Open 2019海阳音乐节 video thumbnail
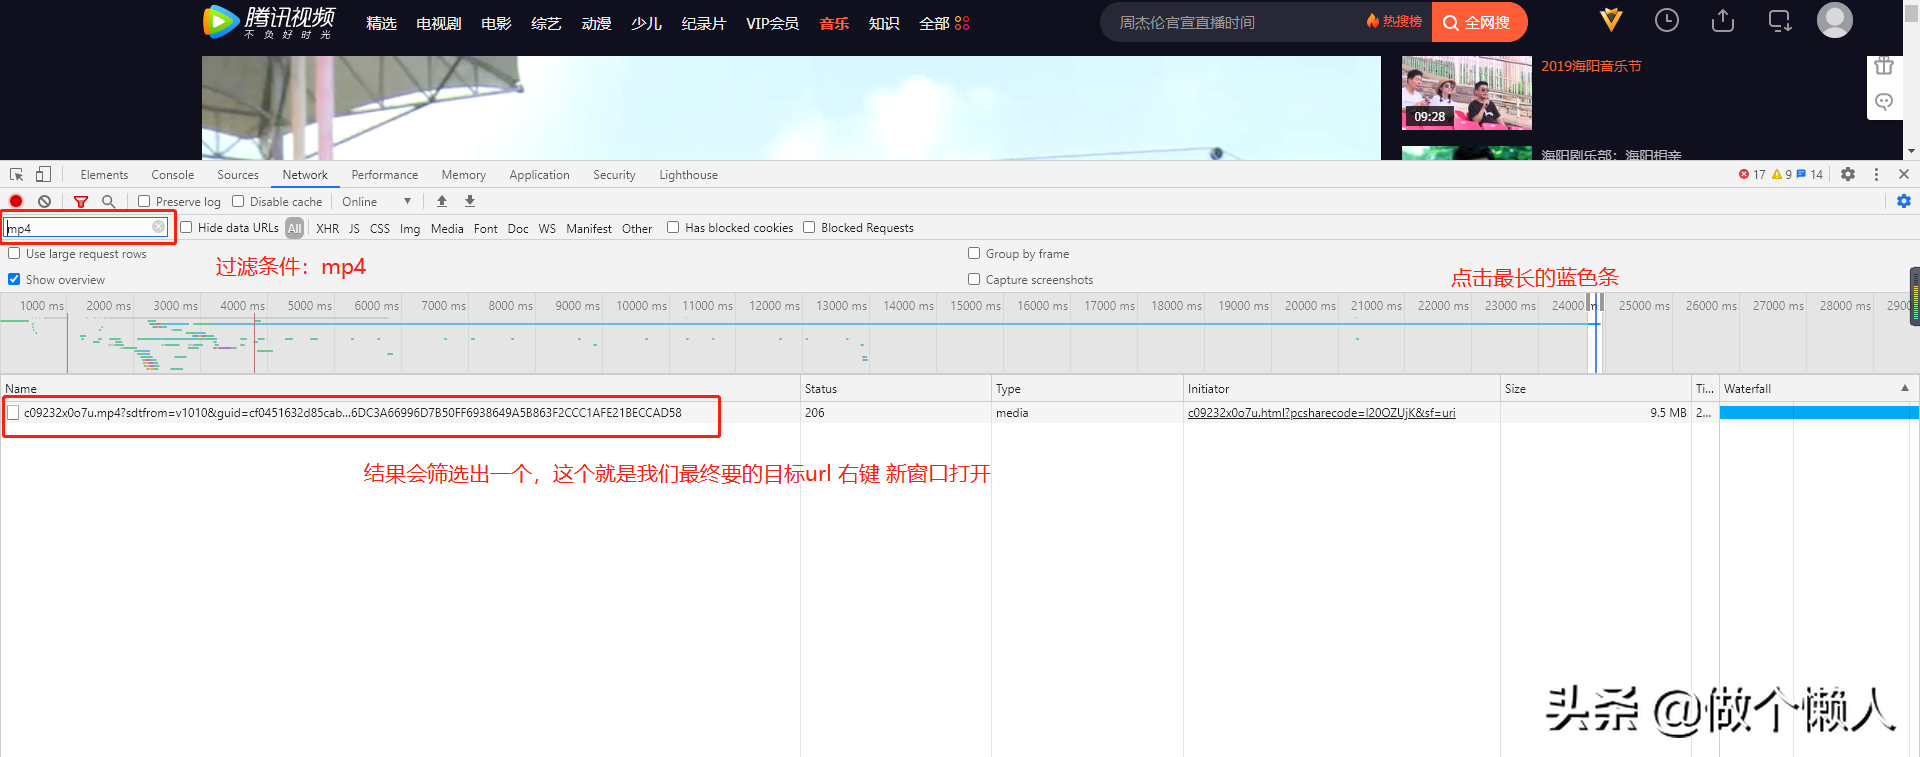 pyautogui.click(x=1466, y=92)
